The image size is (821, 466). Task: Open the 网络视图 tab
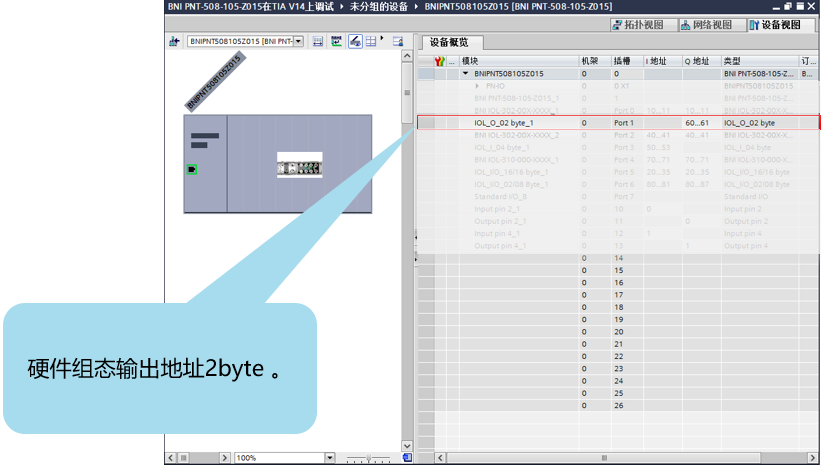pos(705,25)
